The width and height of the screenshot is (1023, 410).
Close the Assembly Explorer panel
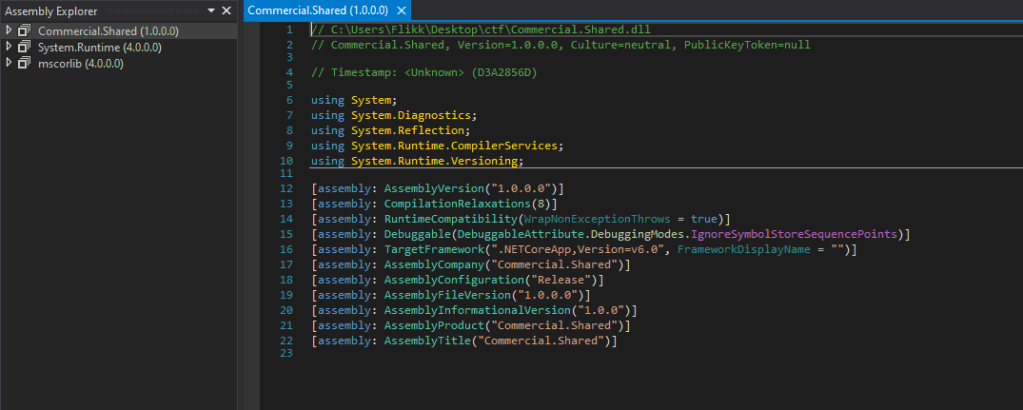(228, 11)
